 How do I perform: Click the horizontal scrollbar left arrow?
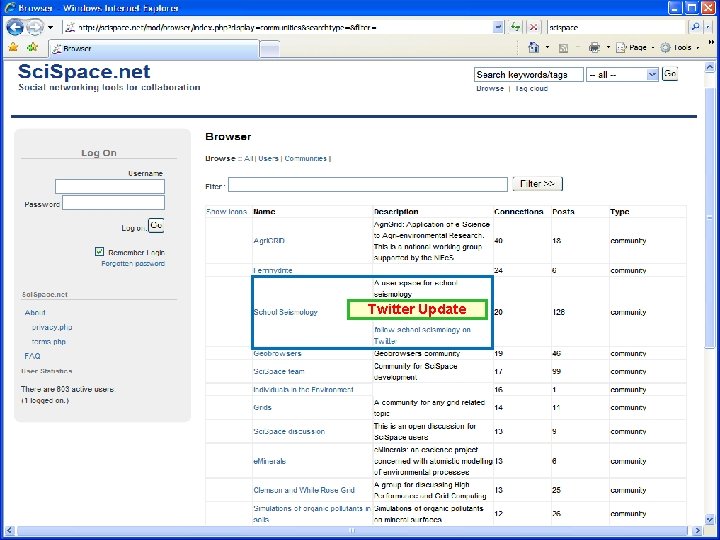point(9,530)
